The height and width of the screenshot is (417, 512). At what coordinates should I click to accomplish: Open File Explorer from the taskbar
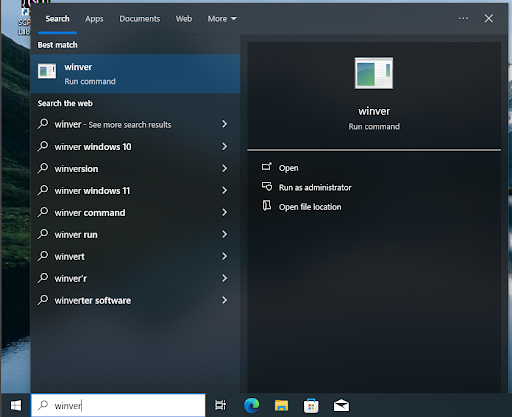click(x=281, y=406)
